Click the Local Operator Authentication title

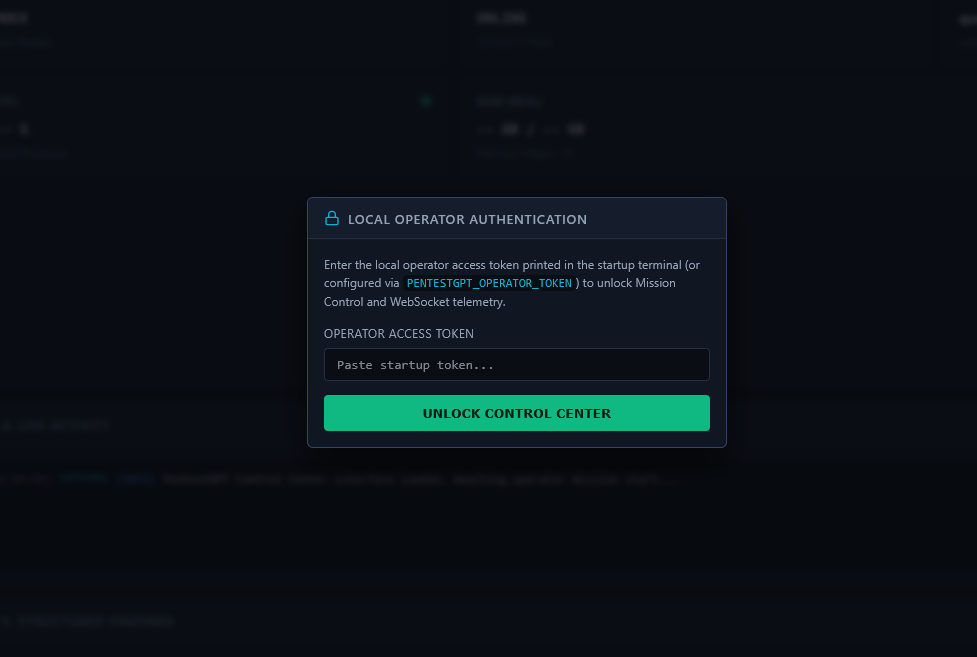pos(467,219)
